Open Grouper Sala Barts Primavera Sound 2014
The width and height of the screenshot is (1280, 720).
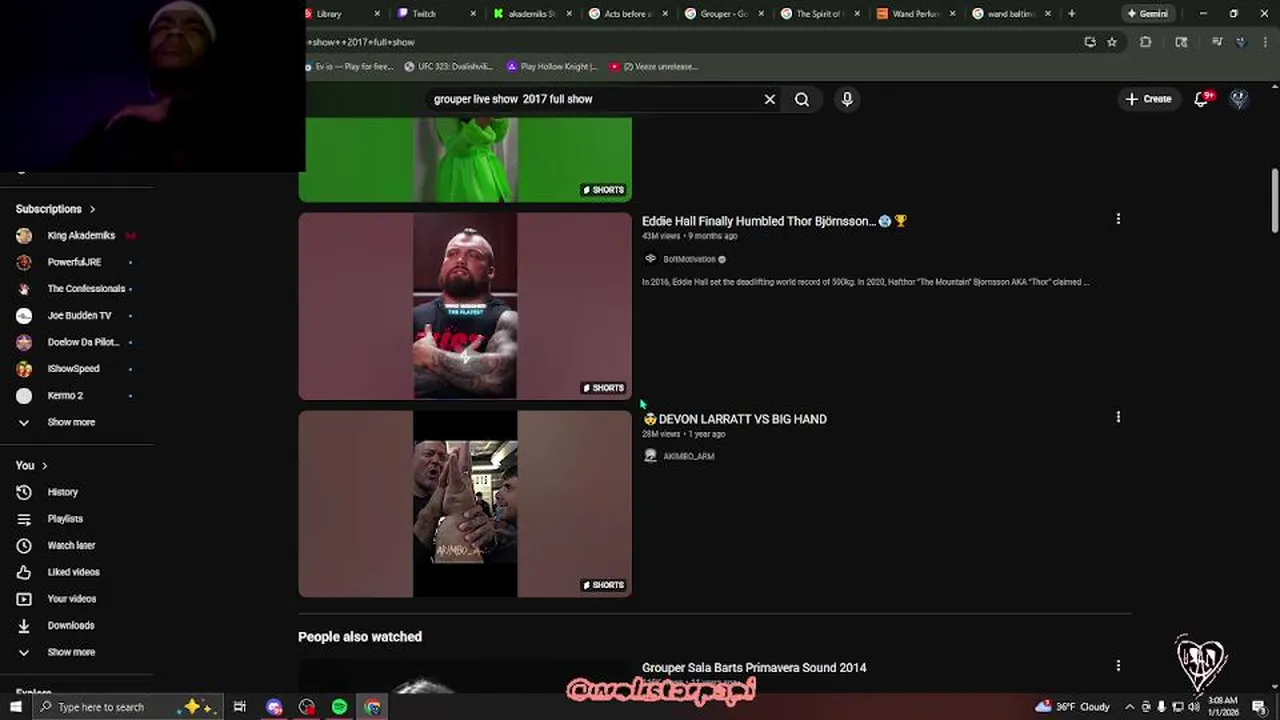point(754,667)
